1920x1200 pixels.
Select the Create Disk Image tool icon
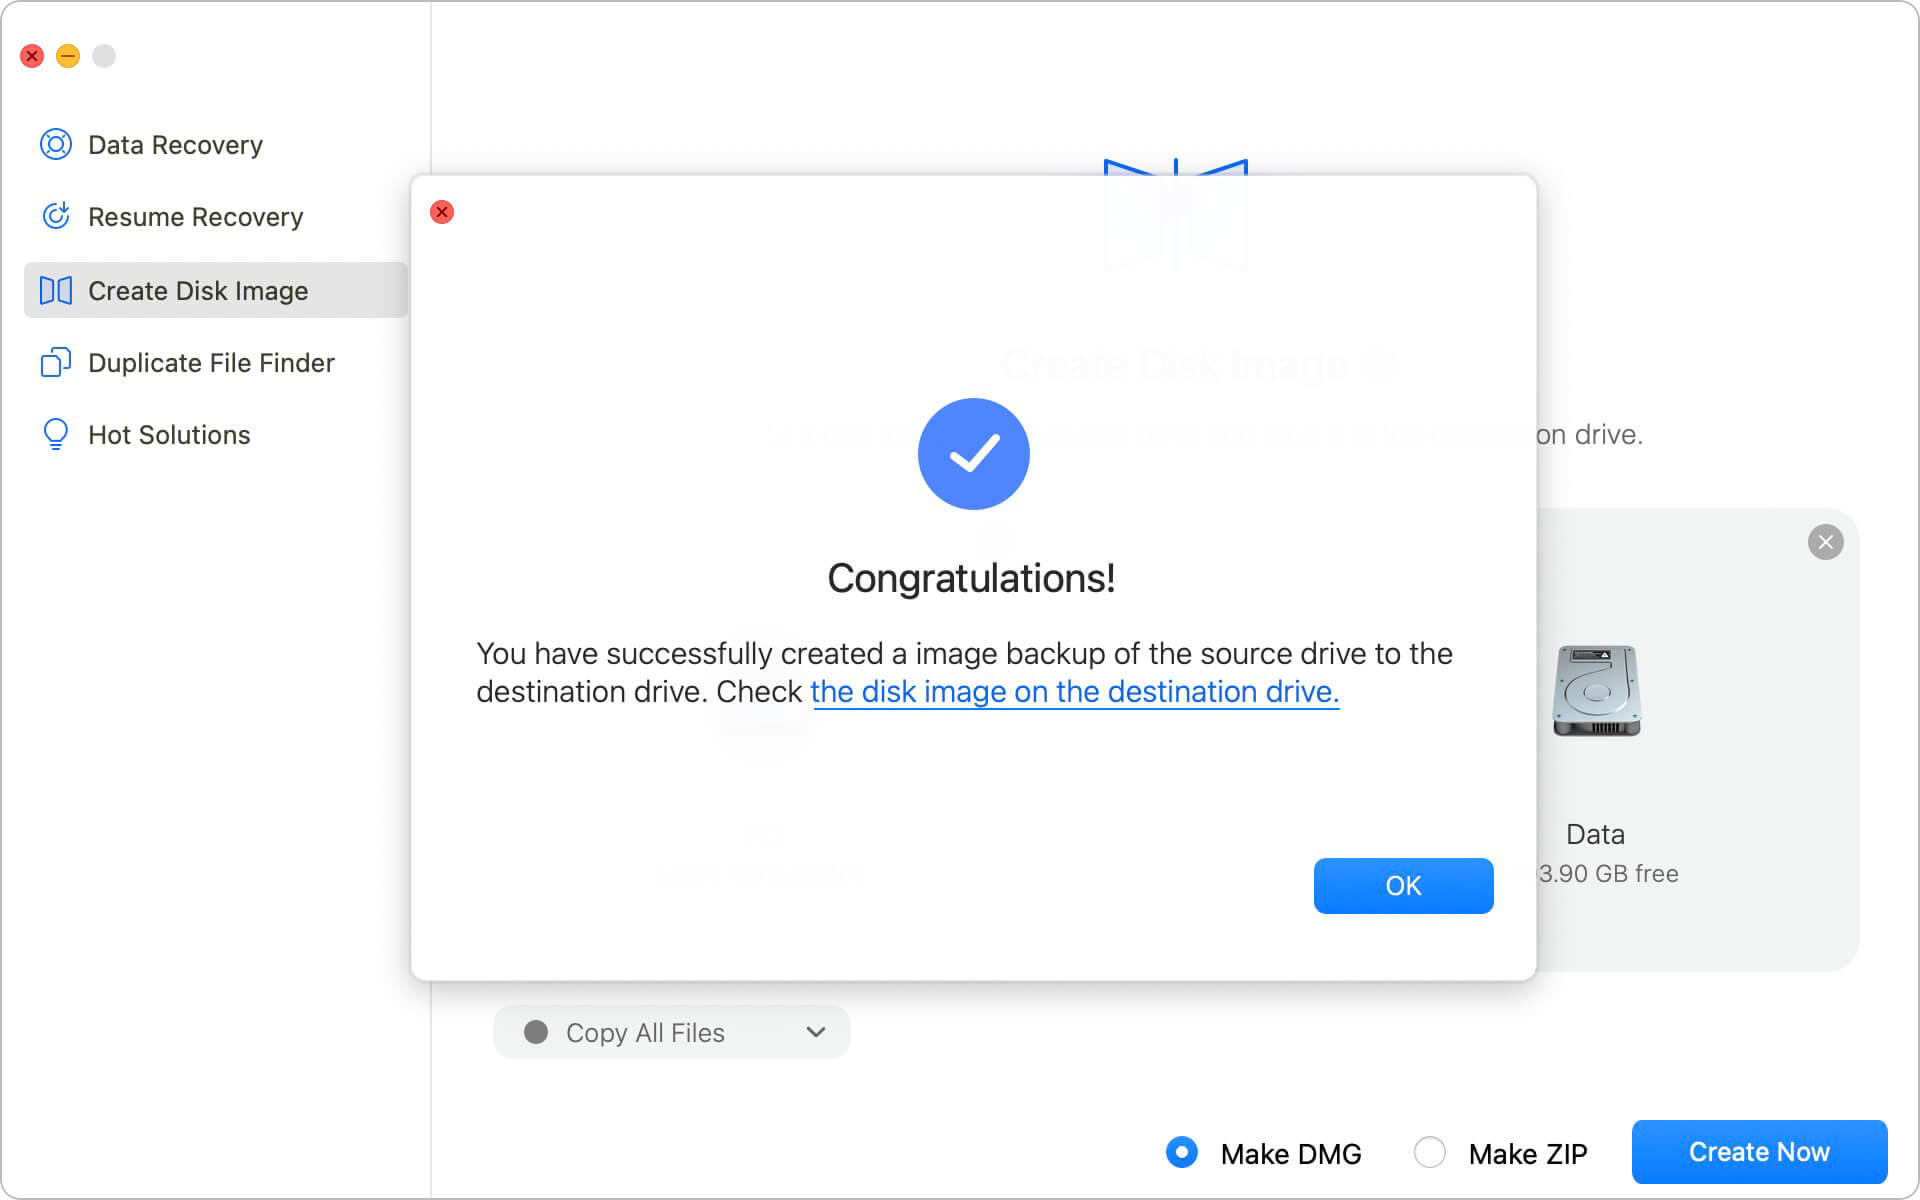pos(55,290)
